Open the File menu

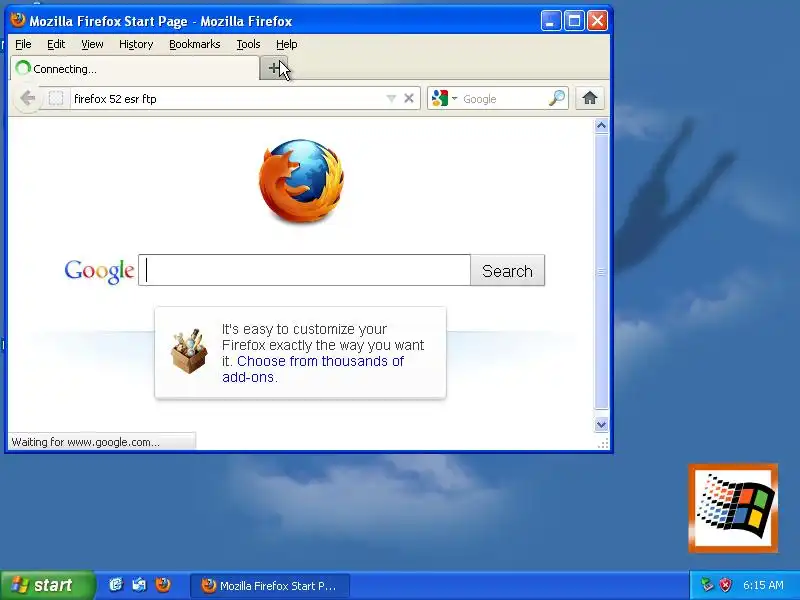tap(23, 44)
